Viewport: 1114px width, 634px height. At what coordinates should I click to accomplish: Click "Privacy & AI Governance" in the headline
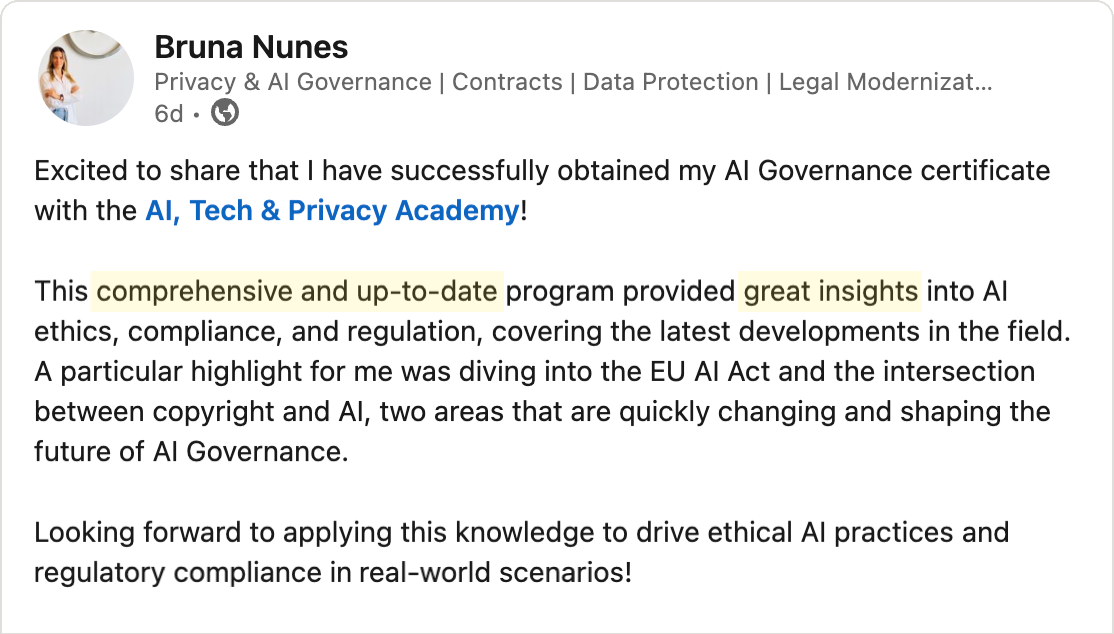[293, 82]
